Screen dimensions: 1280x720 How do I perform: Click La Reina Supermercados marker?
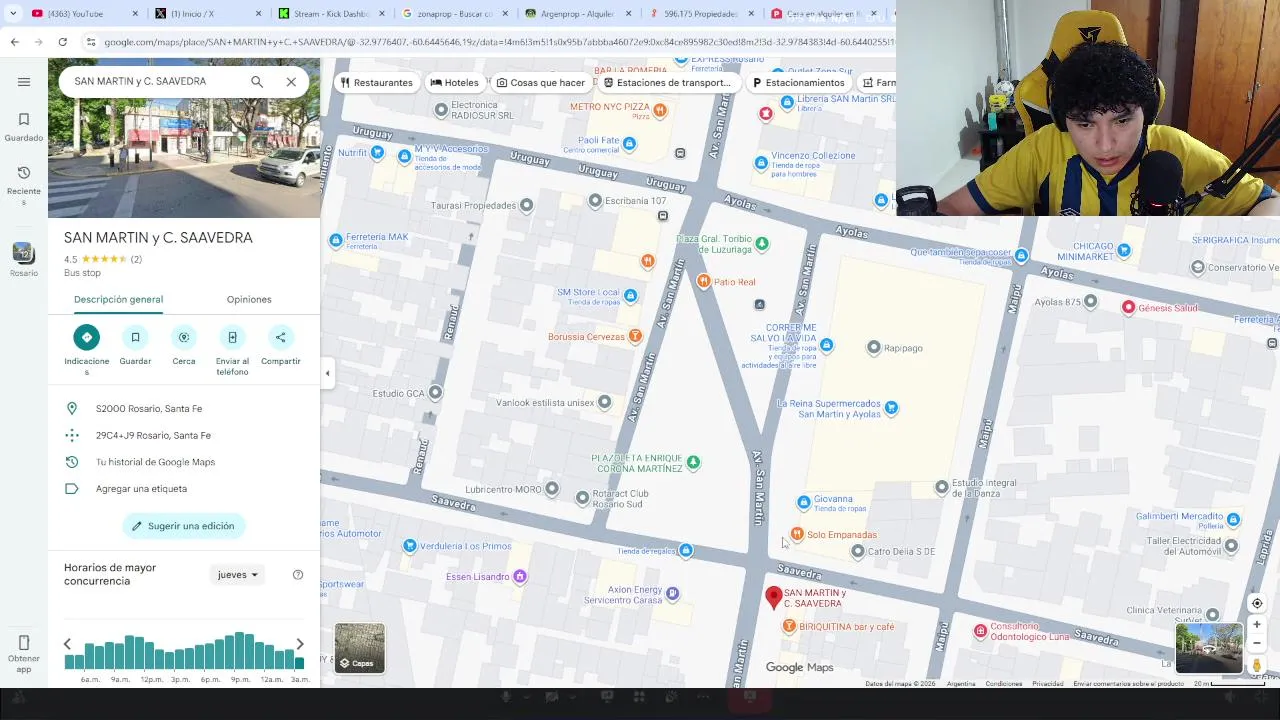tap(891, 407)
